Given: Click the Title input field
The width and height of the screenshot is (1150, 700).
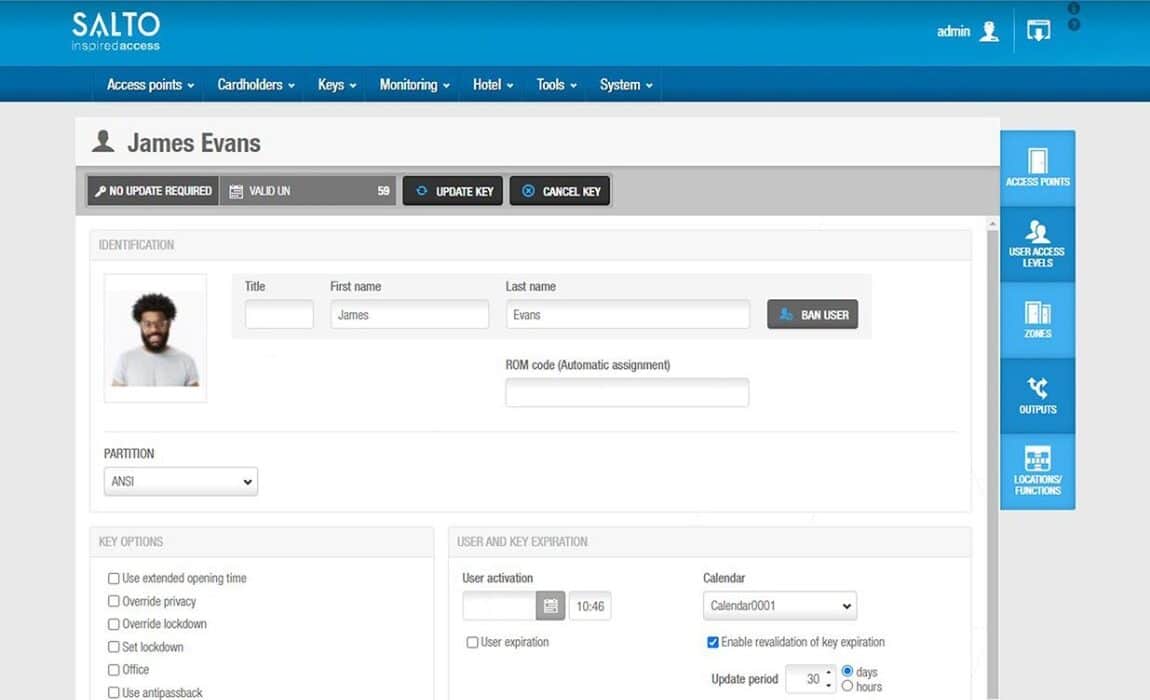Looking at the screenshot, I should coord(279,314).
